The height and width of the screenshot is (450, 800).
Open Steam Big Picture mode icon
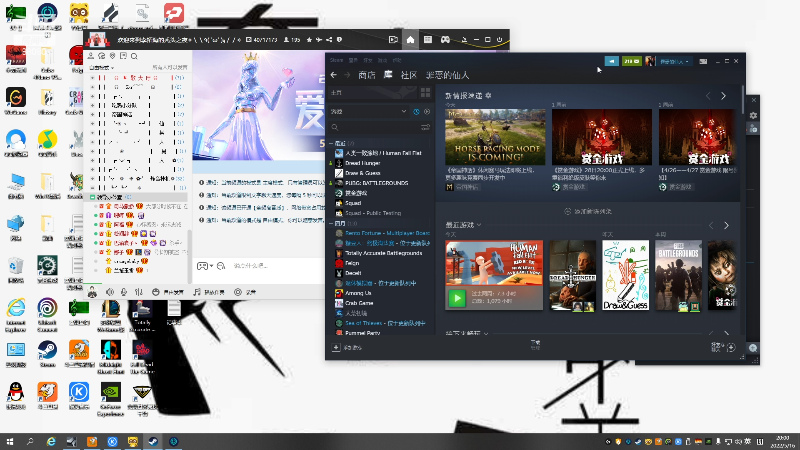(x=703, y=61)
